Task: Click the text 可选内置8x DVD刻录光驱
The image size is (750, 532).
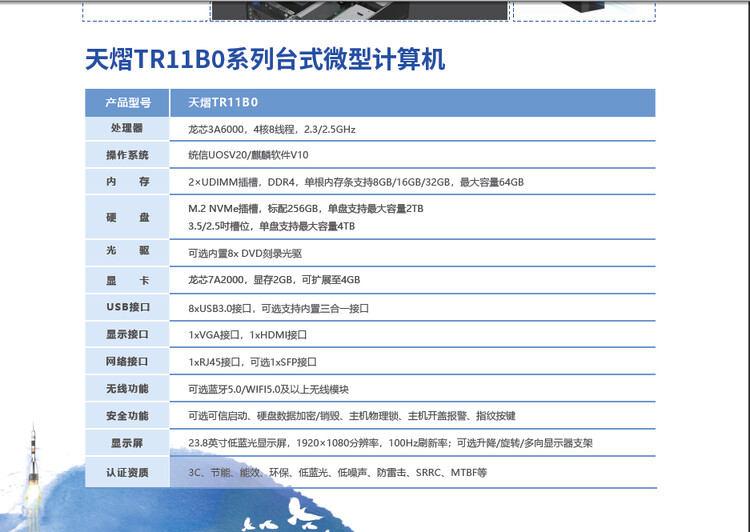Action: tap(245, 254)
